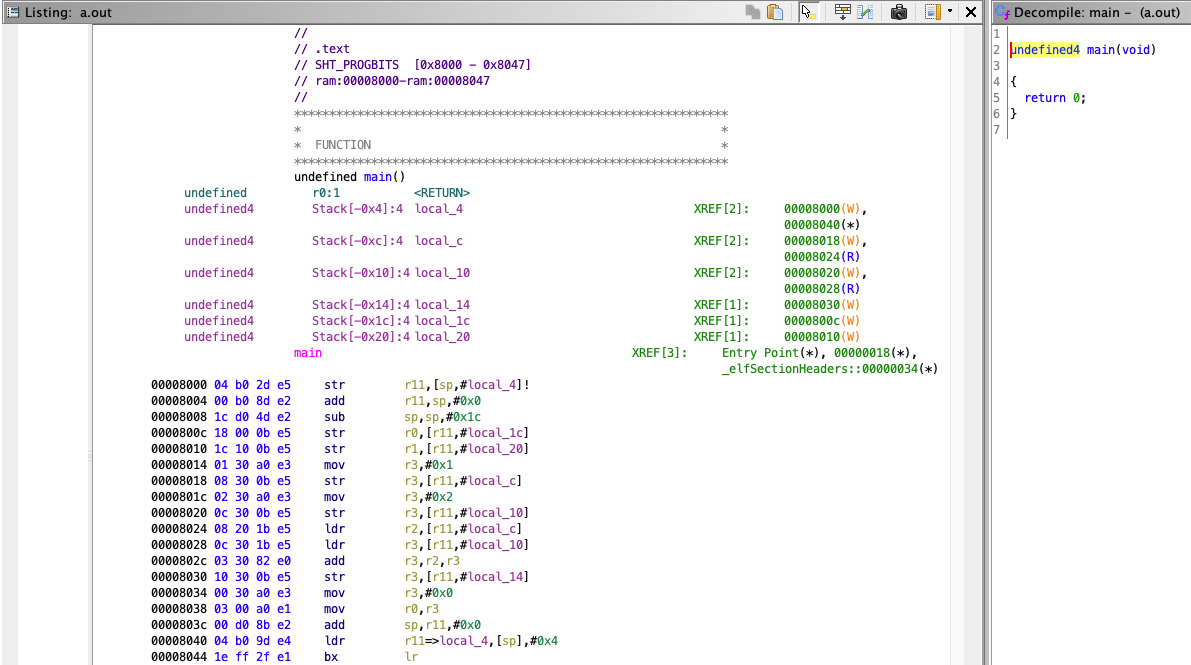
Task: Open Edit Listing Fields via the browser-format icon
Action: click(x=932, y=11)
